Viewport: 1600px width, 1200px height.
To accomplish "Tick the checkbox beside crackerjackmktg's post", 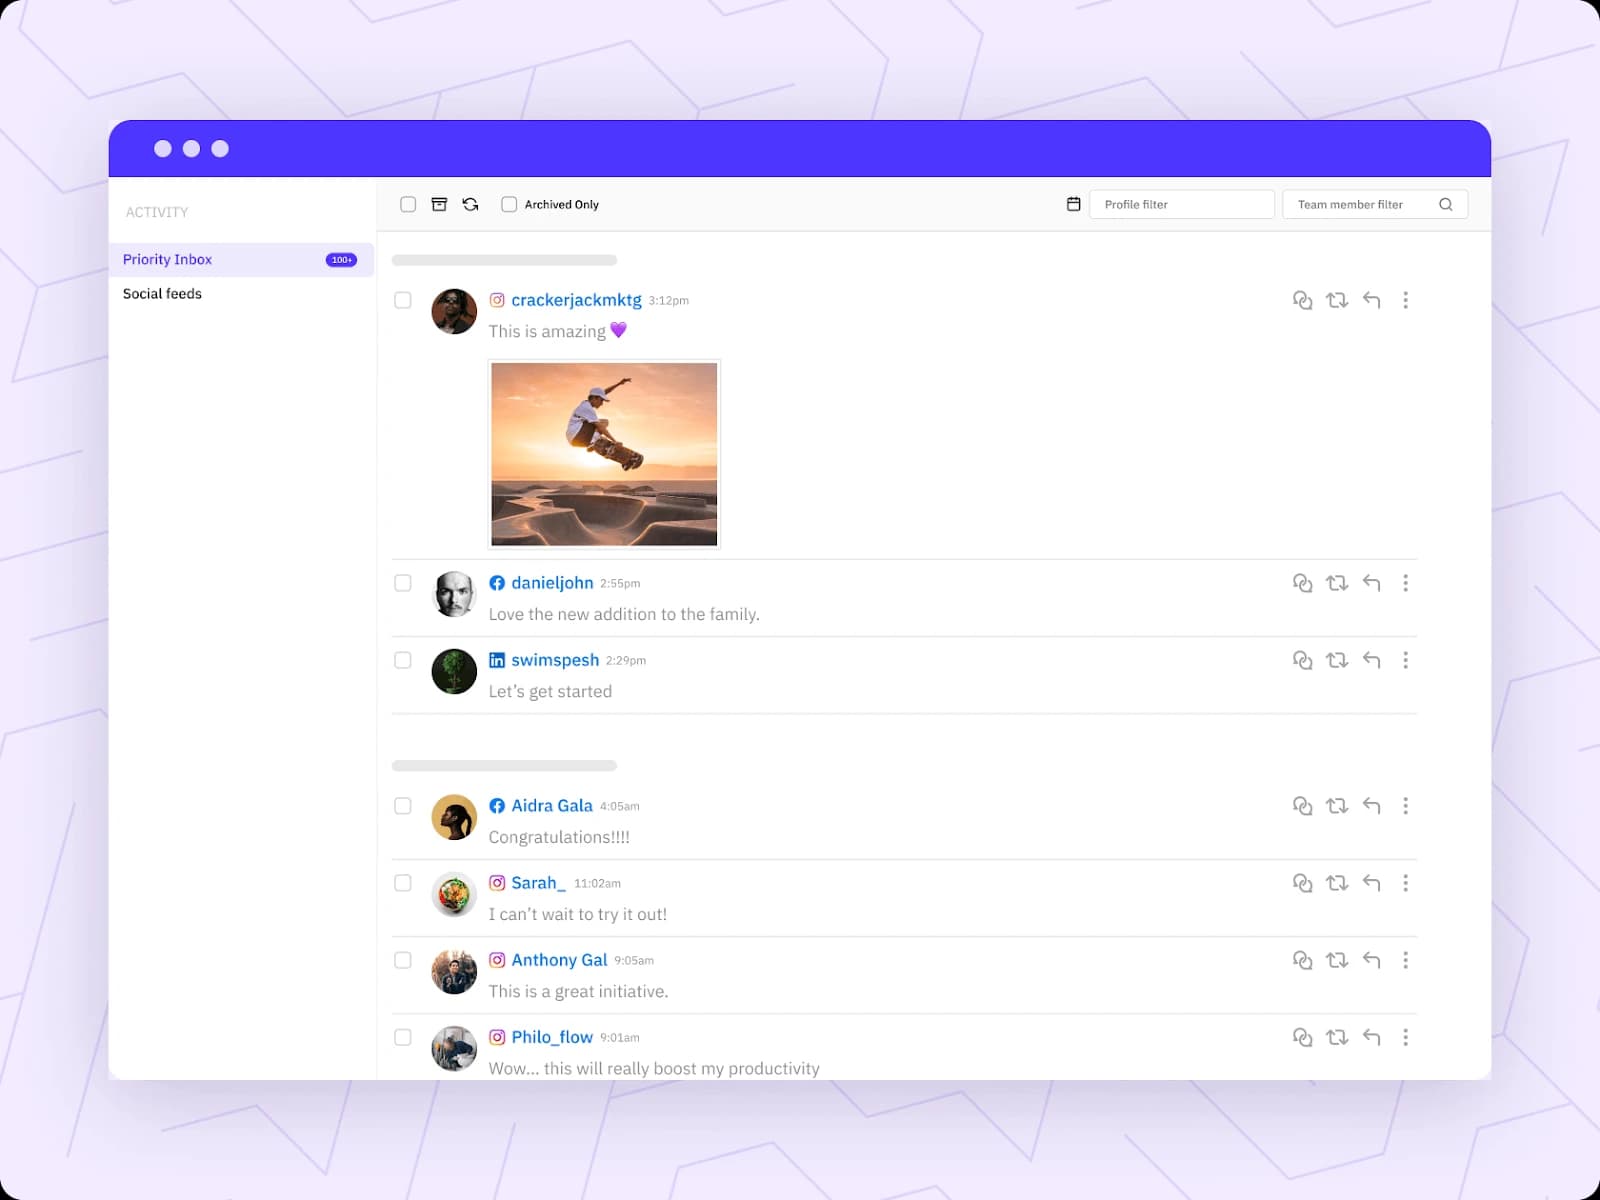I will pyautogui.click(x=403, y=299).
